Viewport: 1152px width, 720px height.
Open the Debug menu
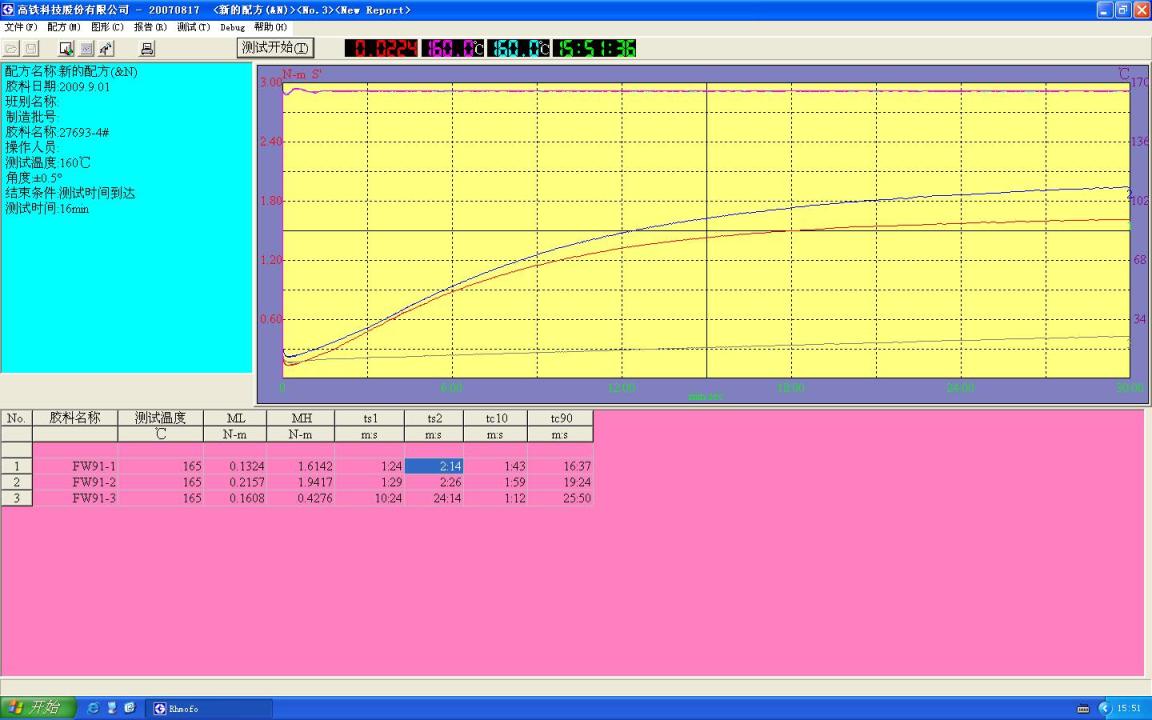[x=232, y=27]
